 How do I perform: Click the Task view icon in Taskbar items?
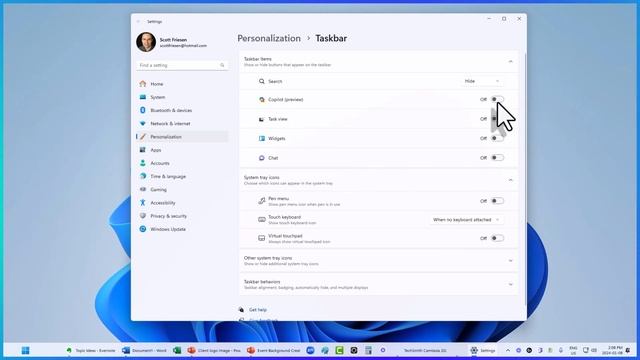(262, 119)
